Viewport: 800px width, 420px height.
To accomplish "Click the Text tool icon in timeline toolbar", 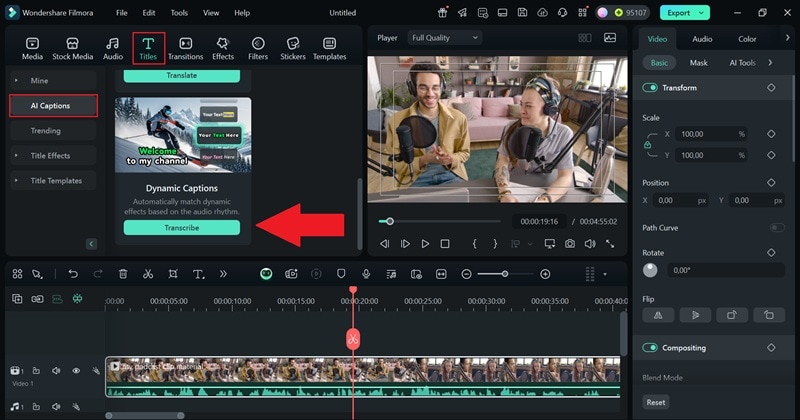I will click(x=198, y=274).
